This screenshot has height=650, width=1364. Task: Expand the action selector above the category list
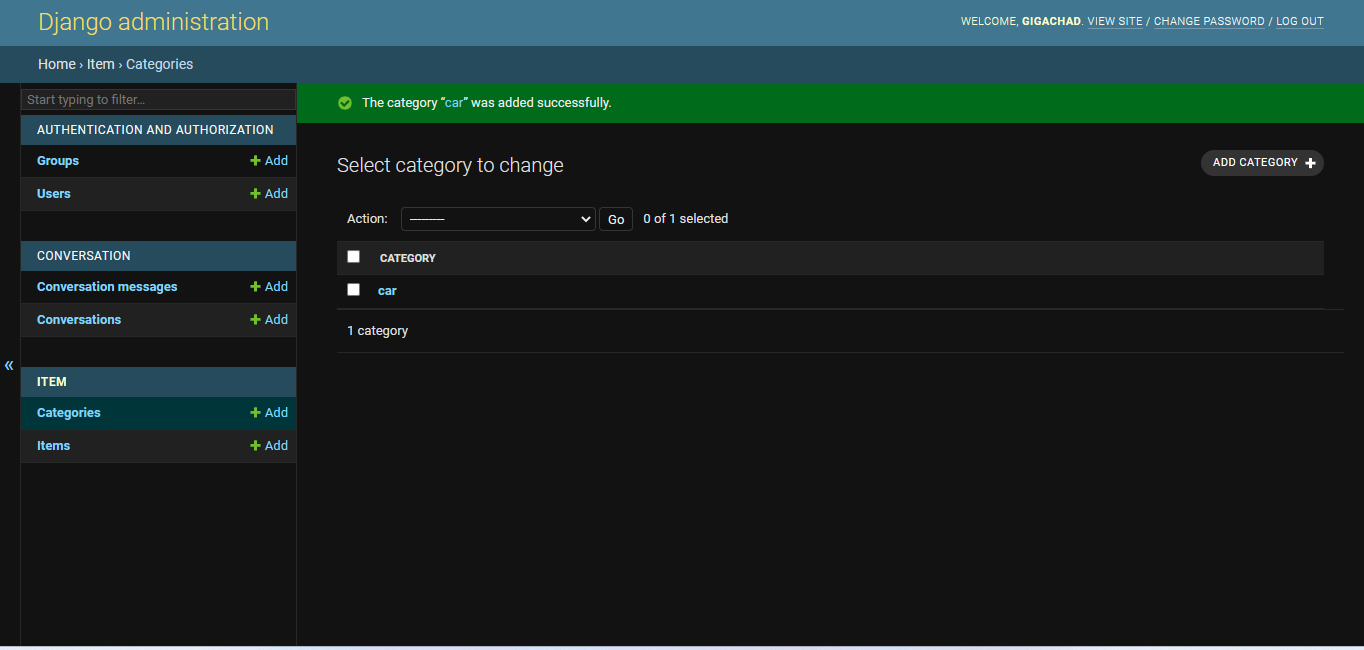tap(497, 218)
